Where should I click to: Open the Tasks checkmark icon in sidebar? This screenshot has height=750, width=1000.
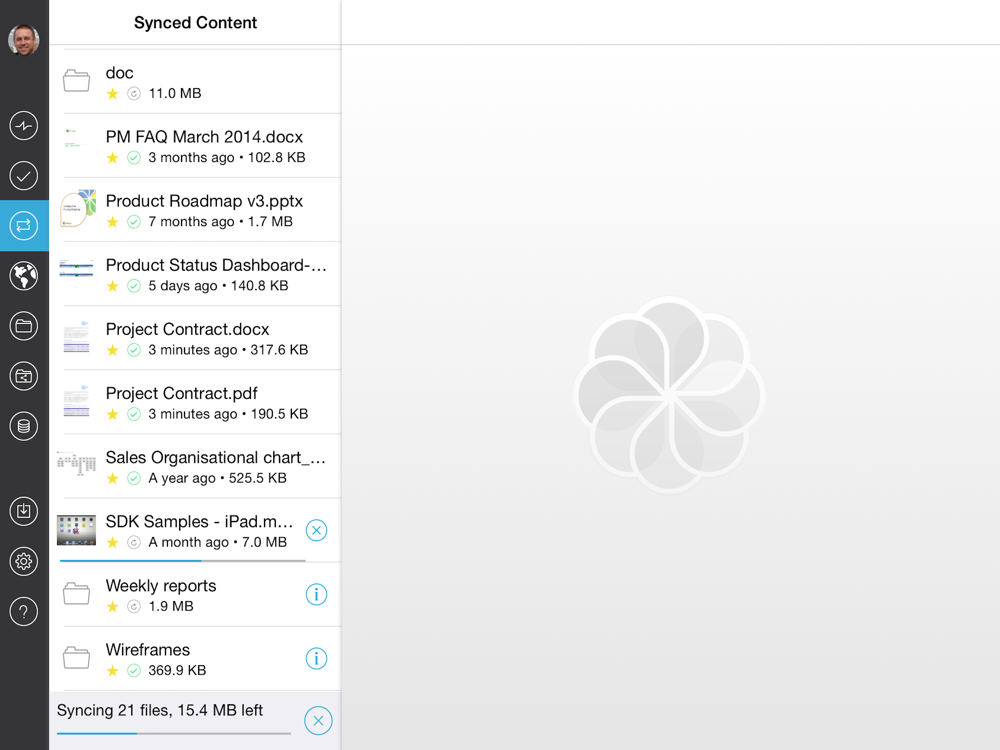[24, 176]
